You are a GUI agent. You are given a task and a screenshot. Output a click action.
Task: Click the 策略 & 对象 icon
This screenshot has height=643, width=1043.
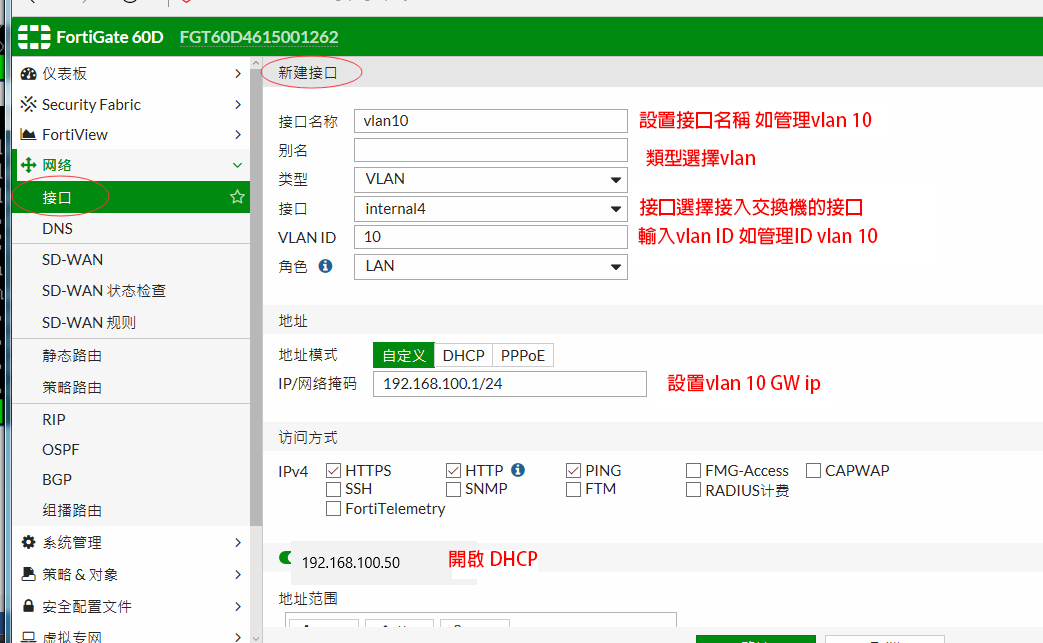28,574
